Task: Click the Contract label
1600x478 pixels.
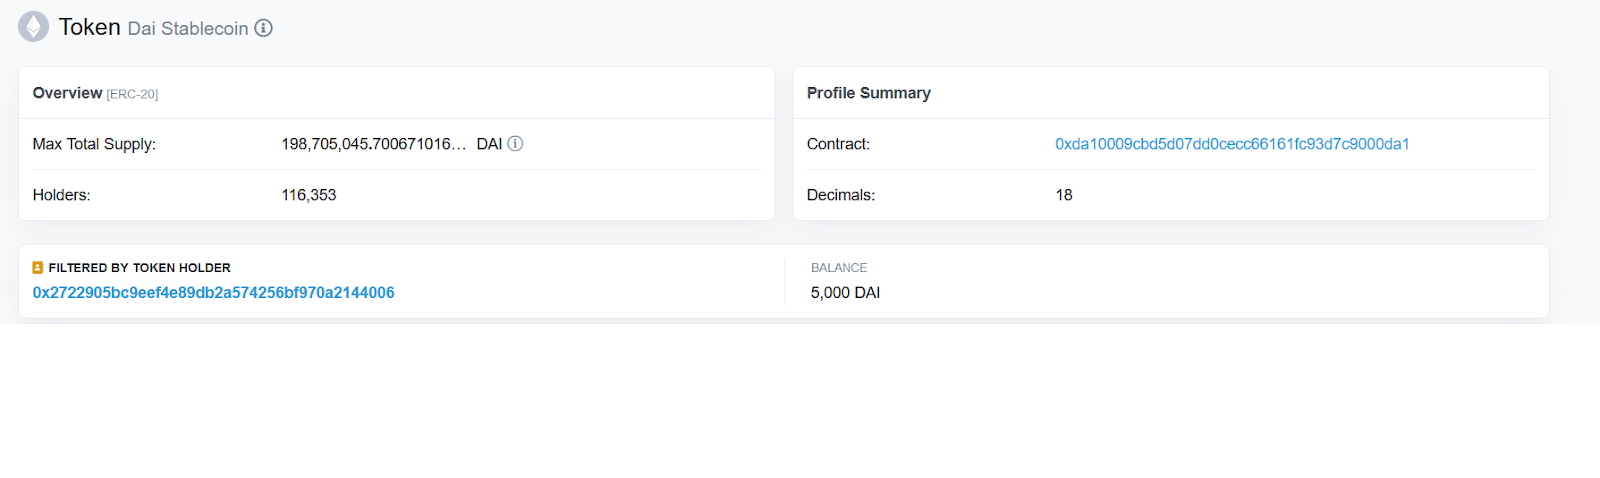Action: (x=838, y=144)
